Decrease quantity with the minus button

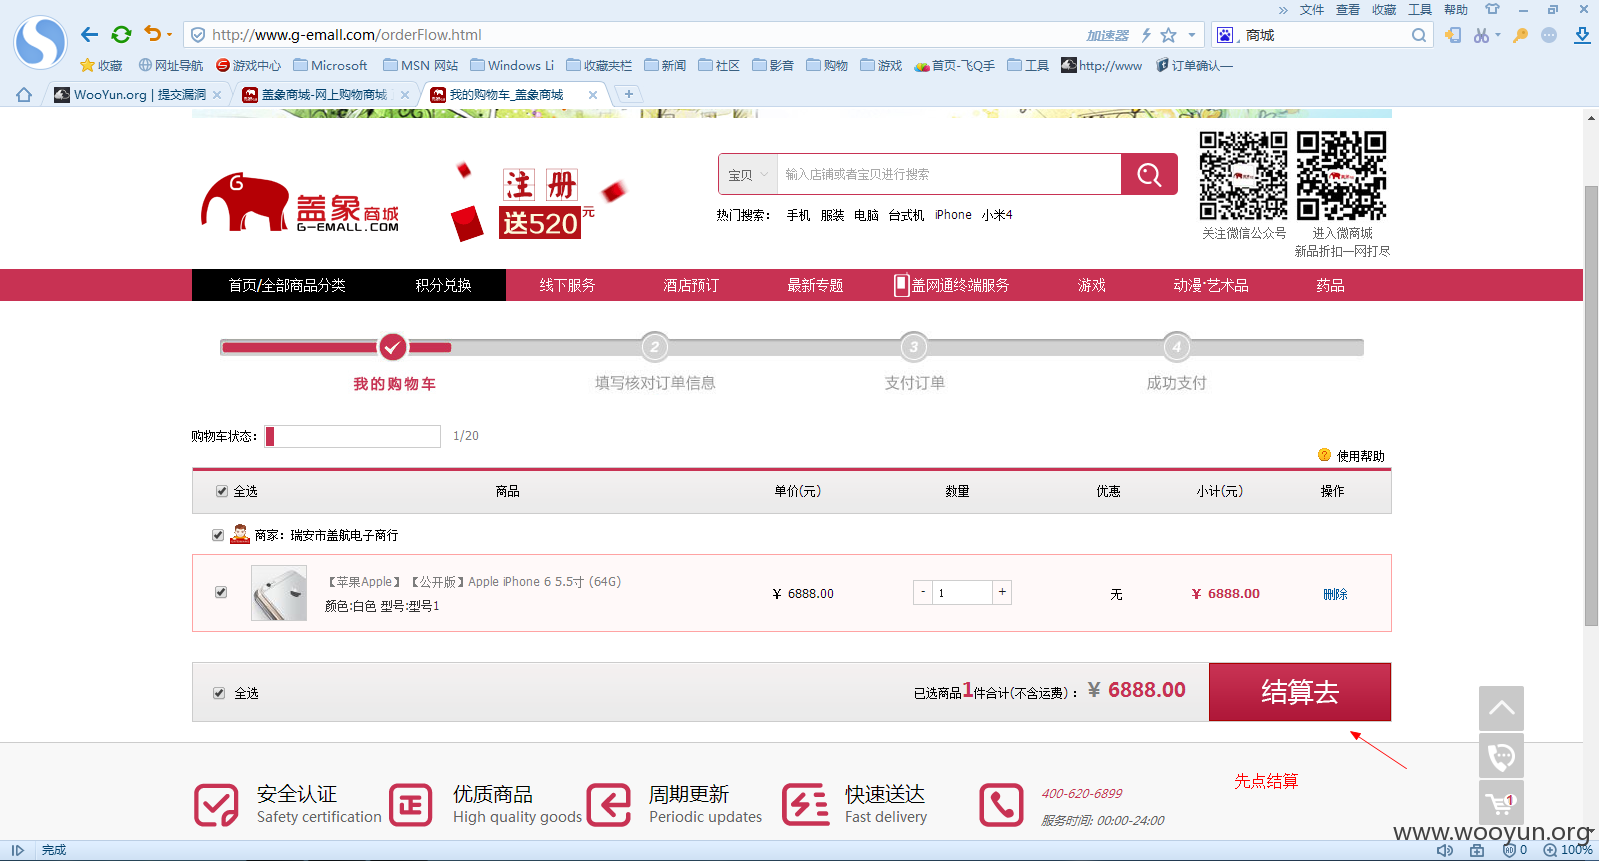point(923,592)
